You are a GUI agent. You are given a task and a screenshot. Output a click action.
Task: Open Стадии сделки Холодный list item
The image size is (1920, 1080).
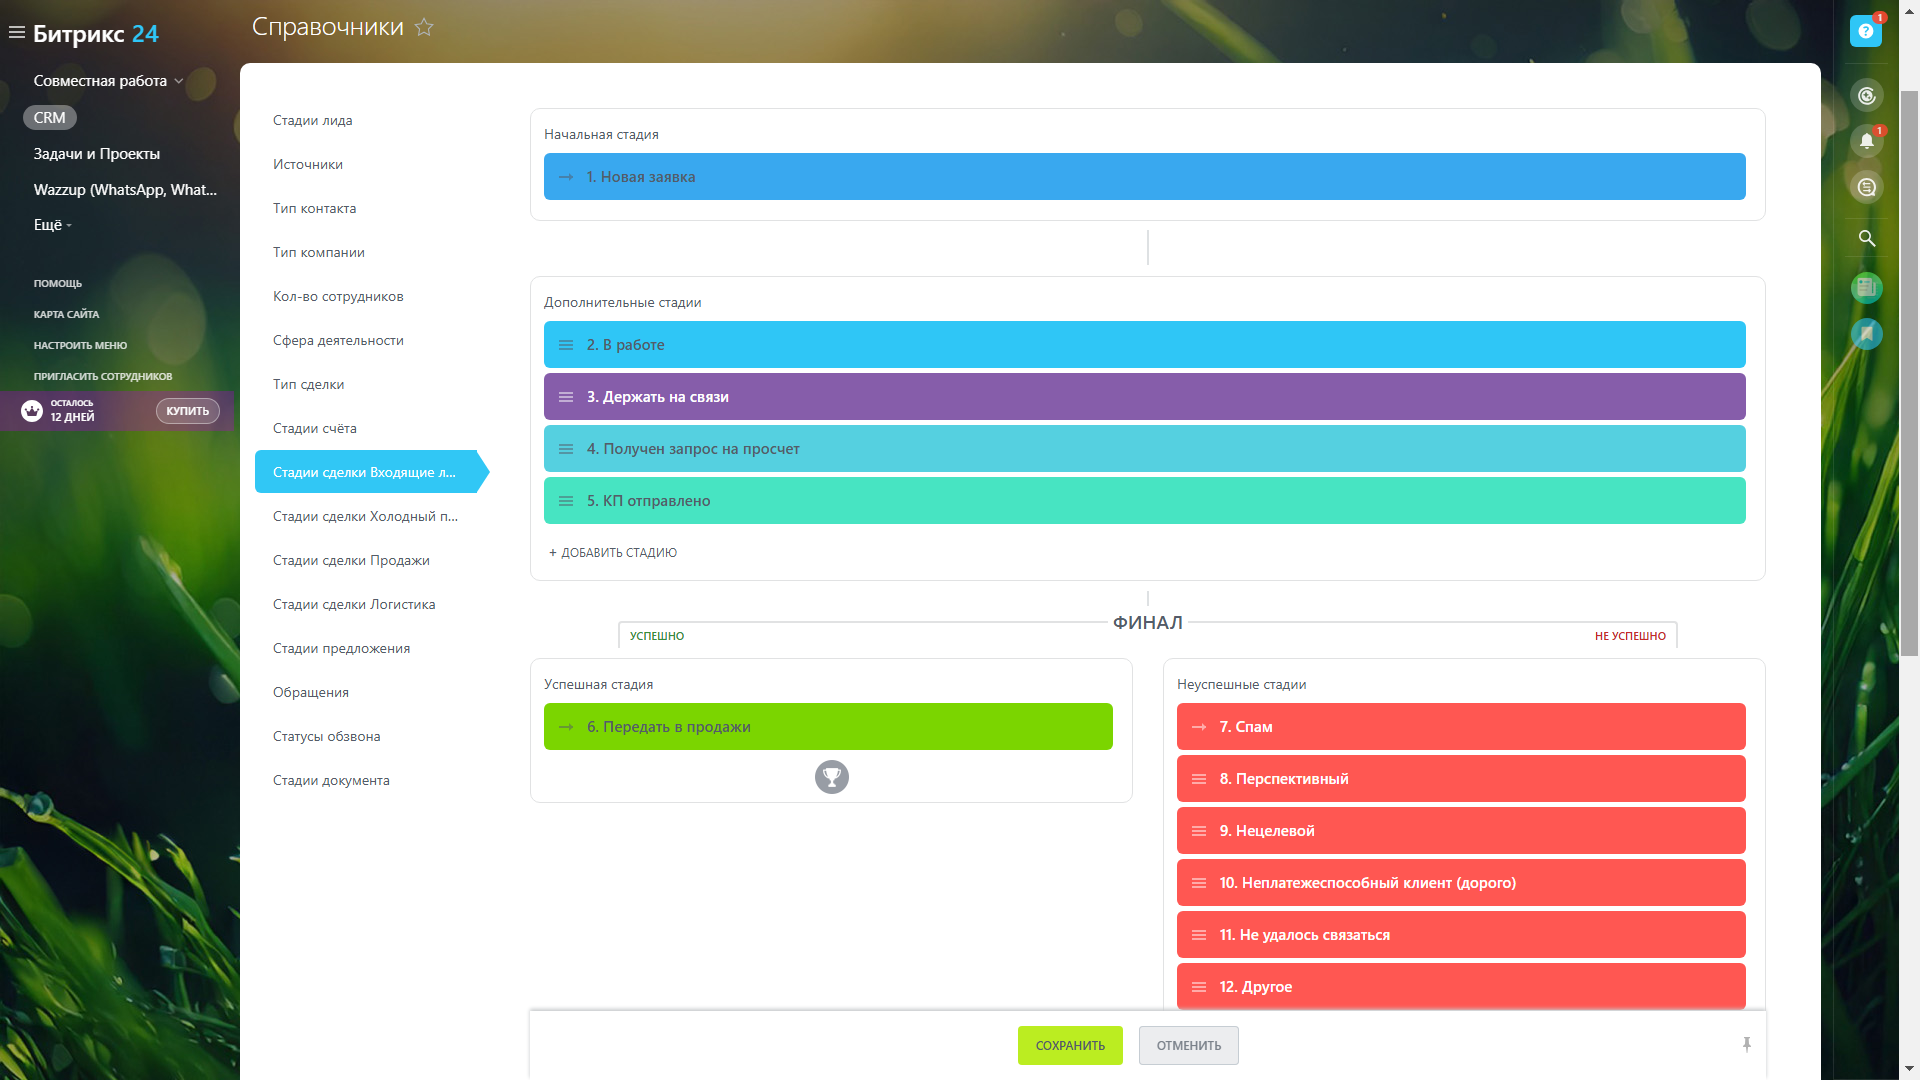[x=365, y=516]
